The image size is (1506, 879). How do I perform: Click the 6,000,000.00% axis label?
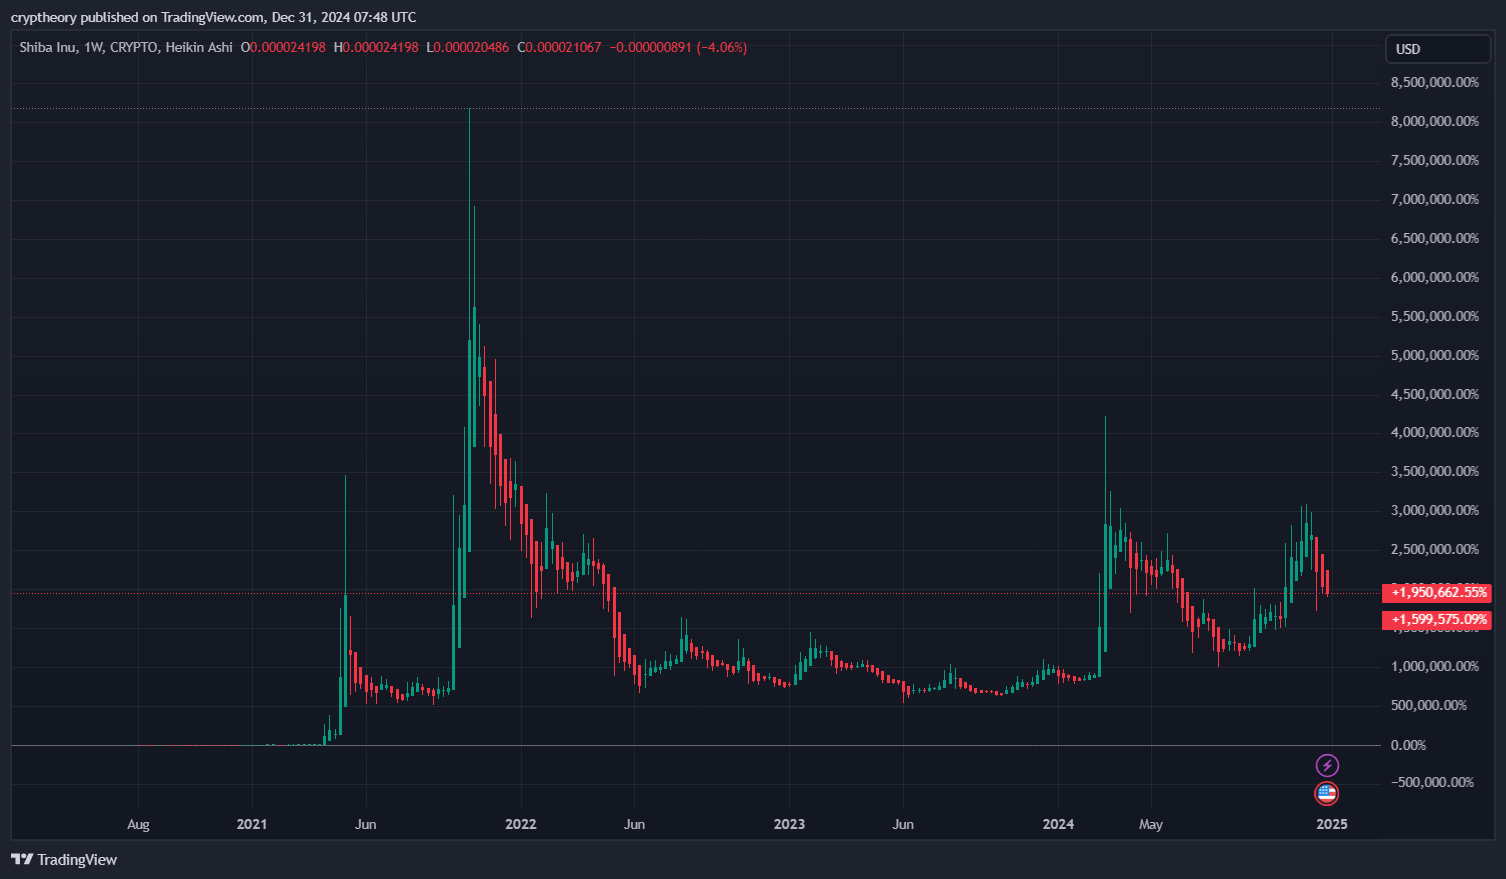(1435, 277)
